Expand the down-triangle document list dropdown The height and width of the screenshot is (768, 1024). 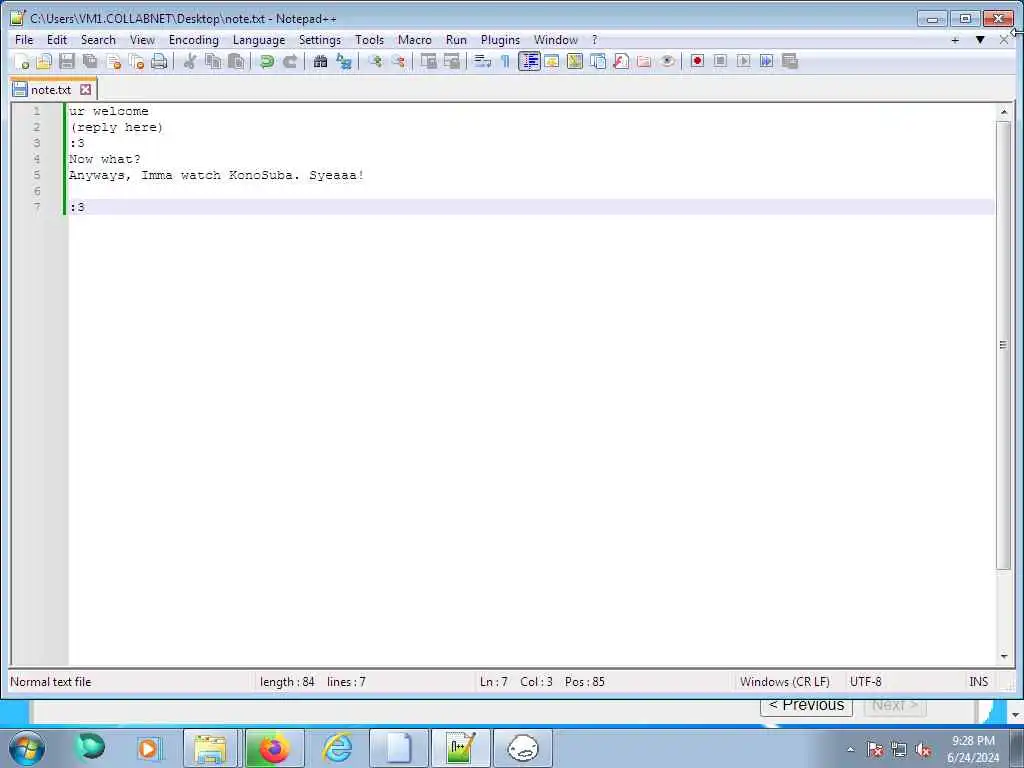coord(980,40)
